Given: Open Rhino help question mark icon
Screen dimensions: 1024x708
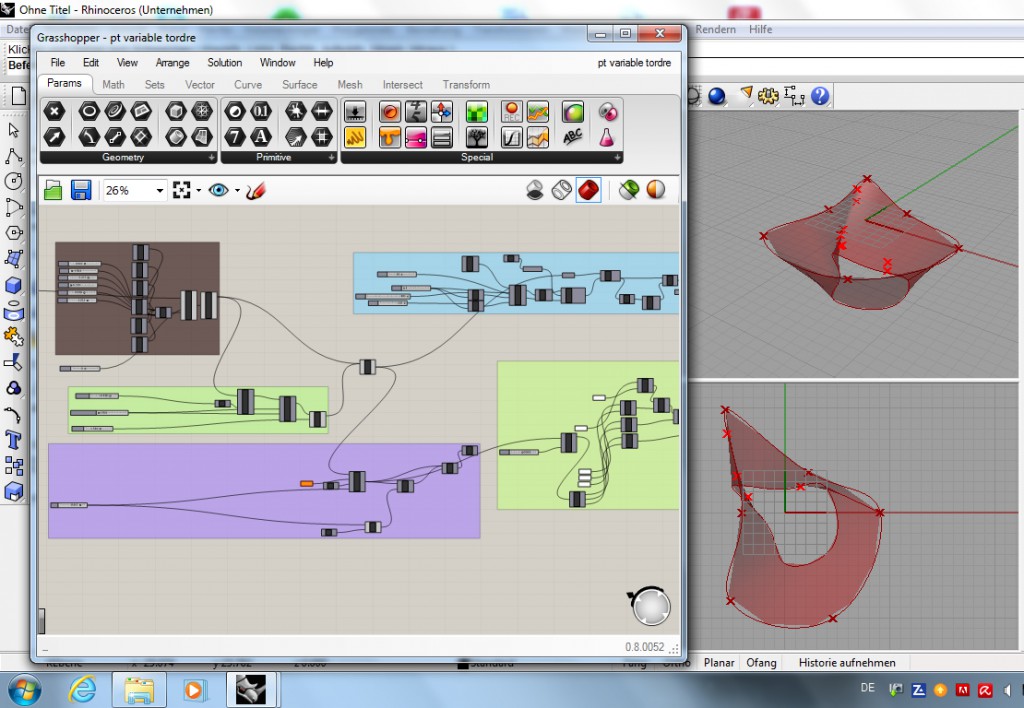Looking at the screenshot, I should pos(820,96).
